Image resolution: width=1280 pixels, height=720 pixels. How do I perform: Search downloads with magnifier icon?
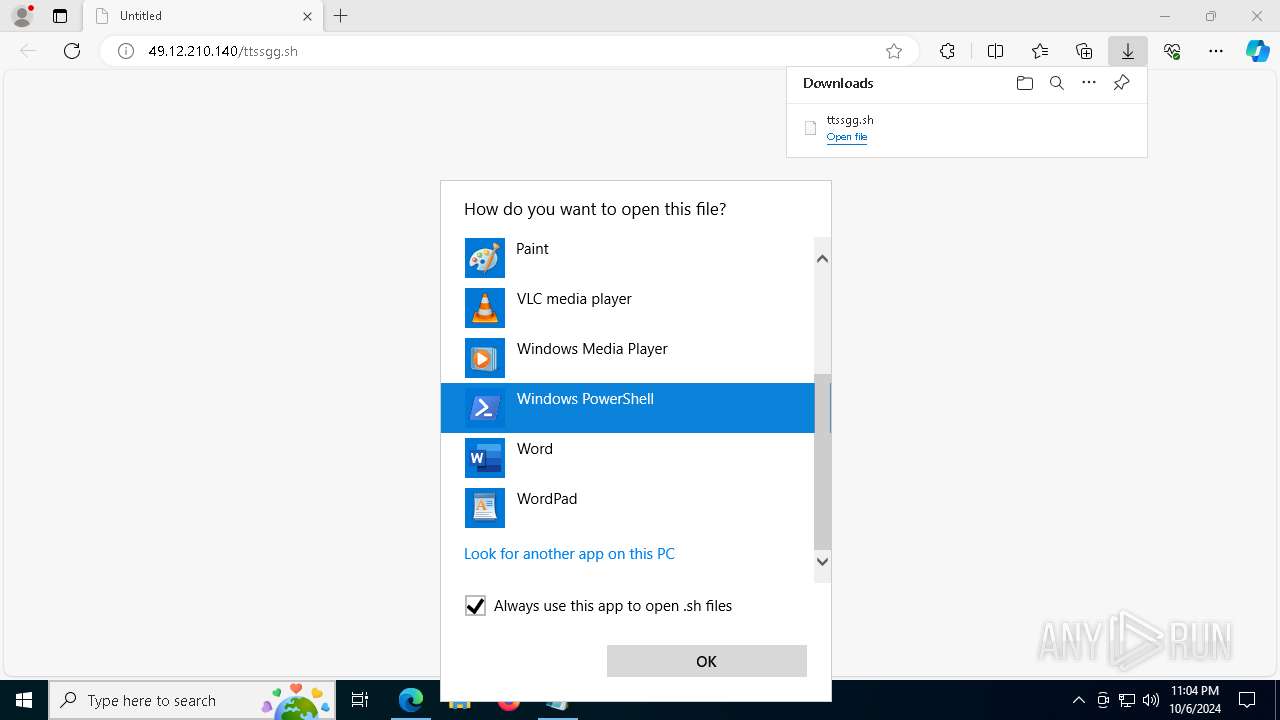coord(1057,83)
